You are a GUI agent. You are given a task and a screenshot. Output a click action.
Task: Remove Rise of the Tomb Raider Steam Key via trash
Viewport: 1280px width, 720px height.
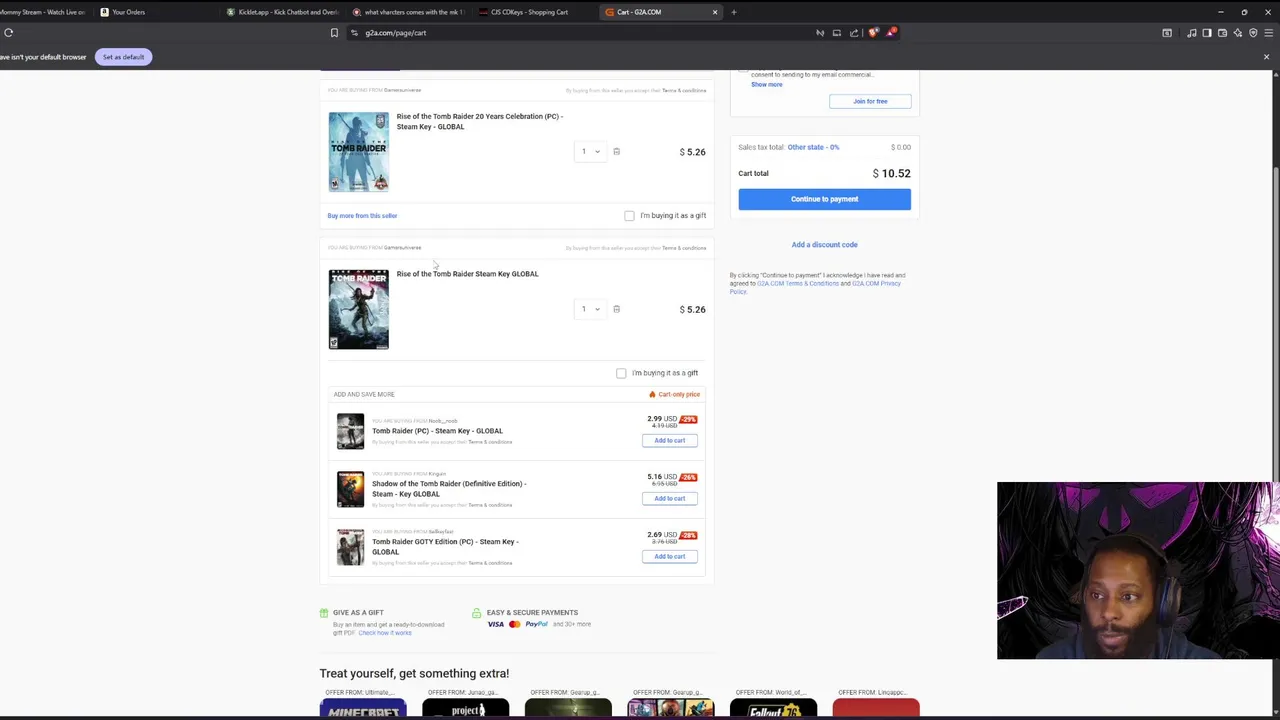pos(616,309)
